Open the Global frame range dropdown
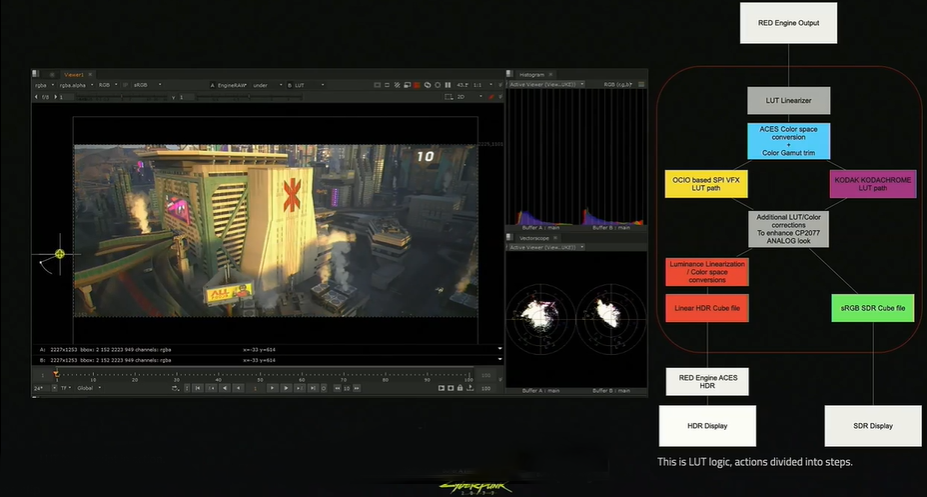927x497 pixels. coord(89,388)
